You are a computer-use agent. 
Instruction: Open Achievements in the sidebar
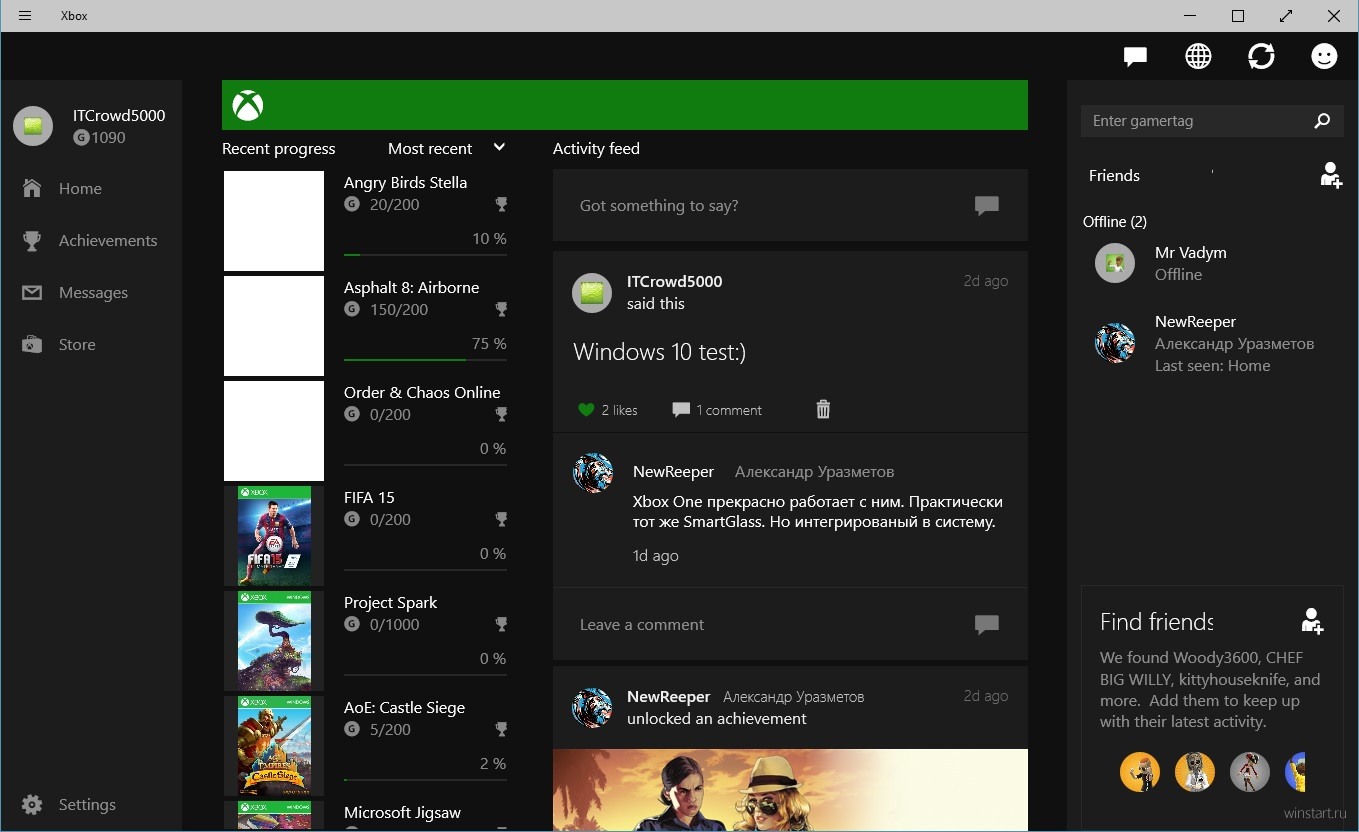[x=90, y=240]
